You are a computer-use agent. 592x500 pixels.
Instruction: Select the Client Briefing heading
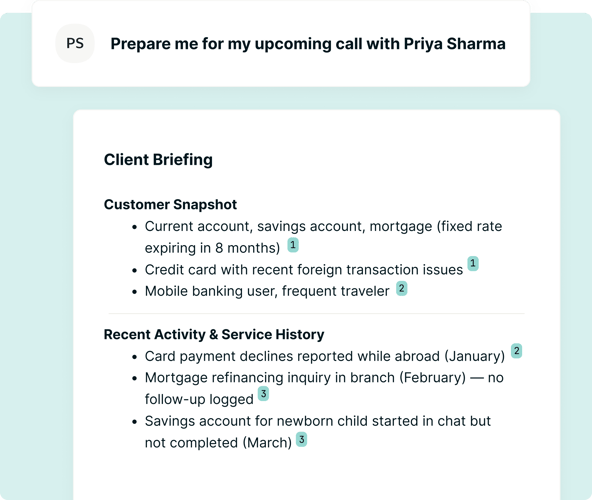(x=158, y=159)
